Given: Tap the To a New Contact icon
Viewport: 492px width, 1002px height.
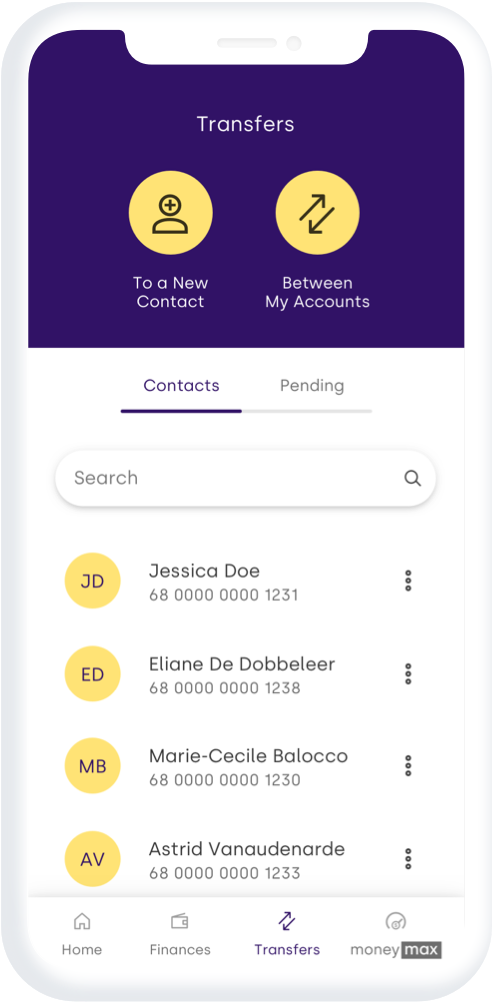Looking at the screenshot, I should (171, 213).
